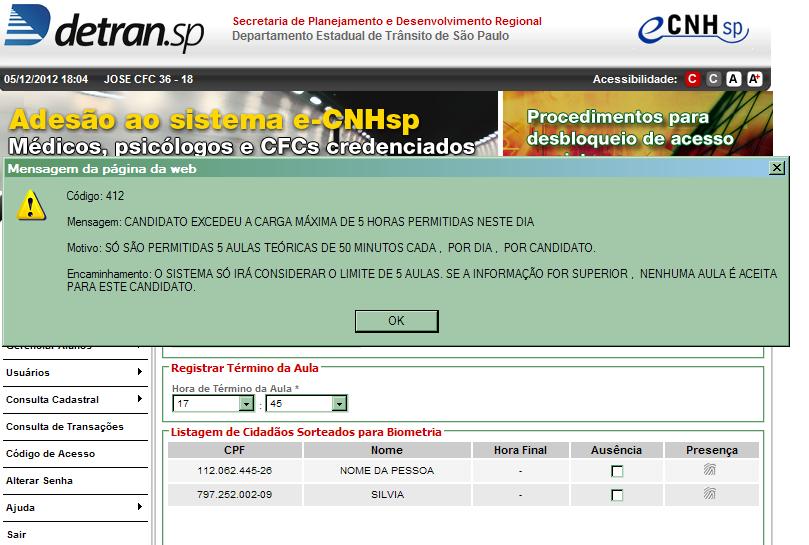The width and height of the screenshot is (809, 545).
Task: Click the JOSE CFC 36 - 18 user label
Action: click(149, 79)
